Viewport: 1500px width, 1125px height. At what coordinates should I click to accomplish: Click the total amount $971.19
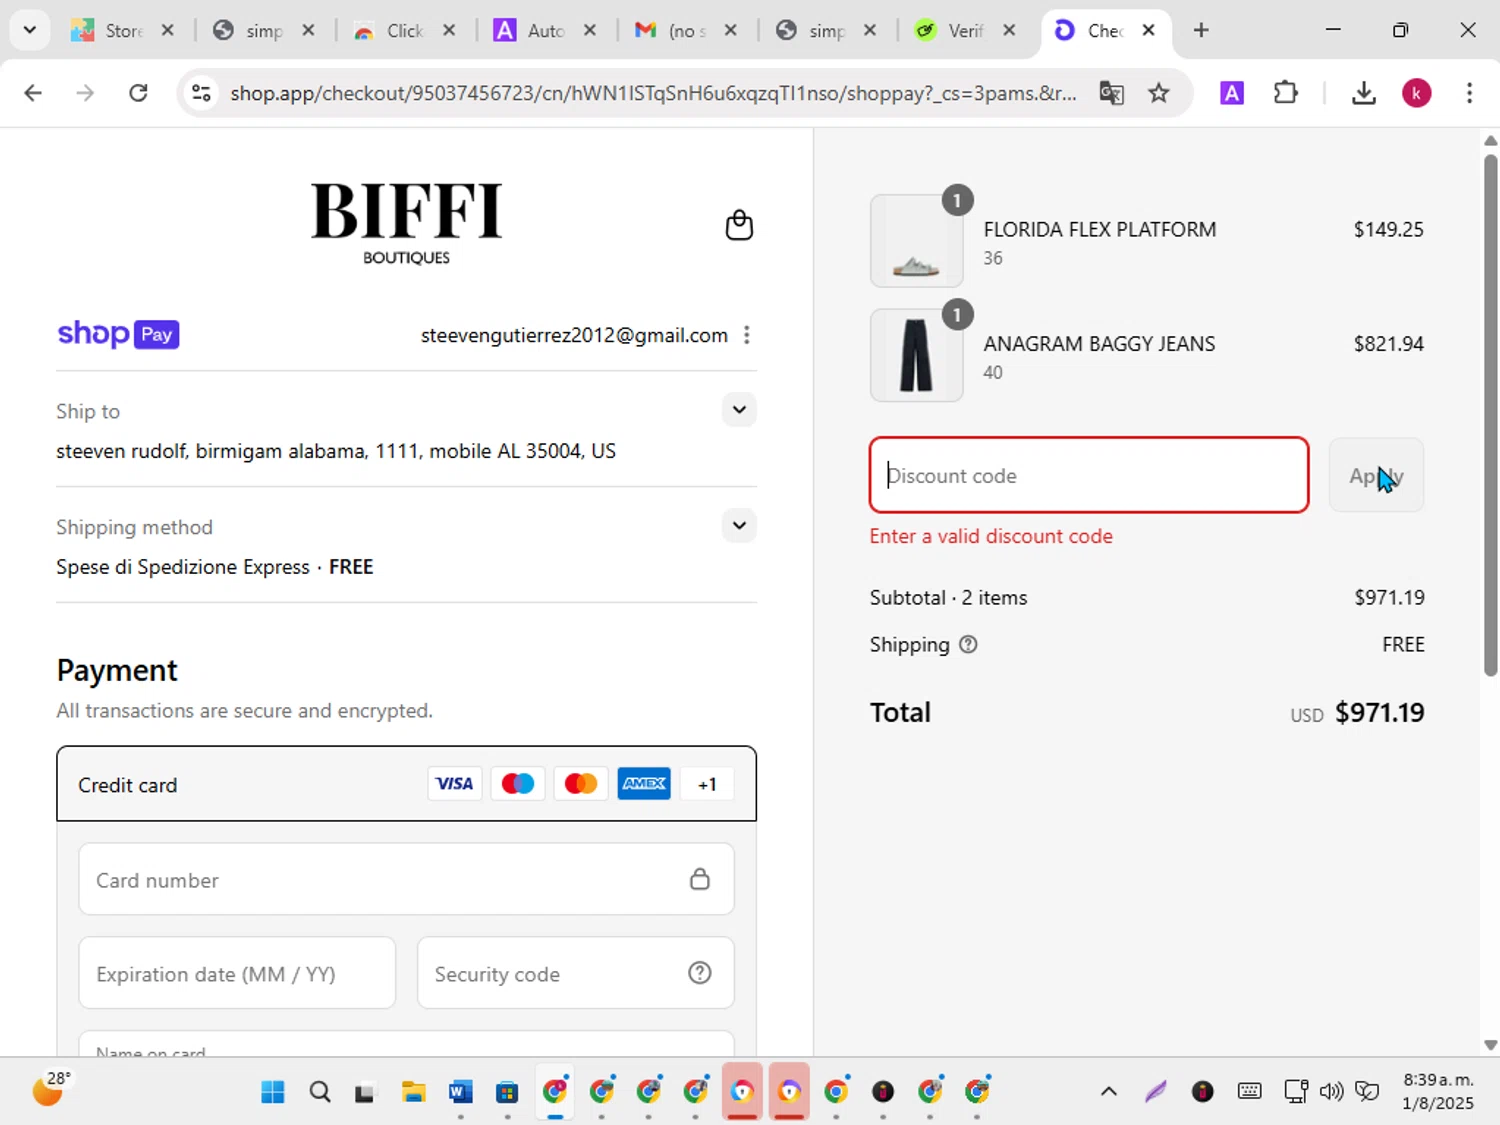click(1380, 712)
